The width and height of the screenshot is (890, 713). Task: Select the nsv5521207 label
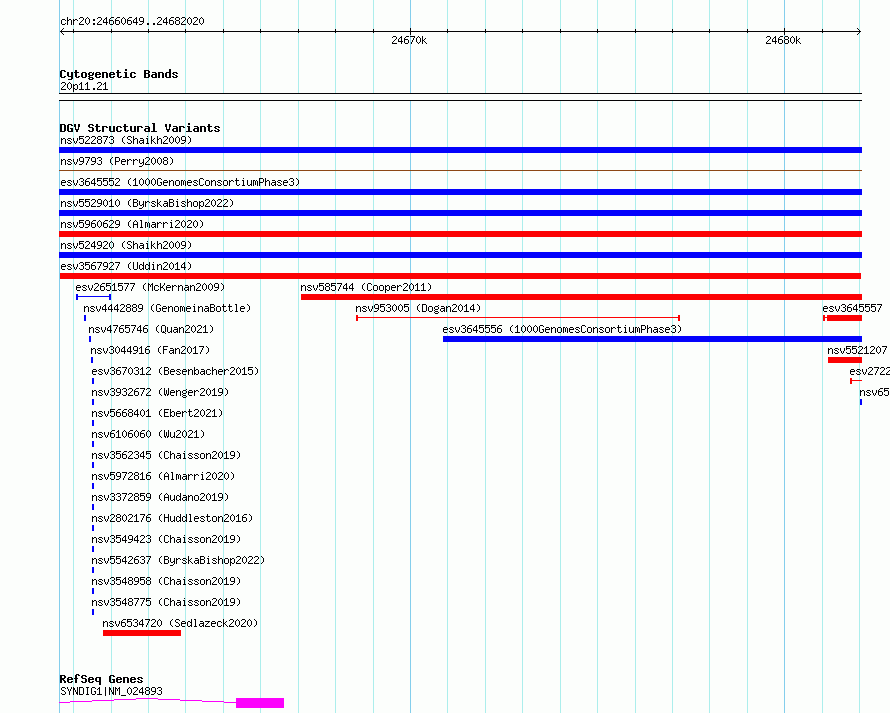click(857, 350)
